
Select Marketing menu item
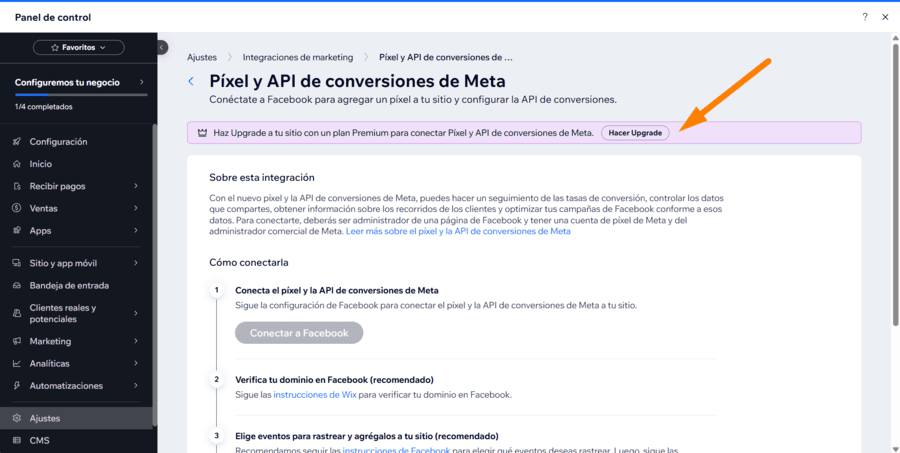click(x=76, y=341)
